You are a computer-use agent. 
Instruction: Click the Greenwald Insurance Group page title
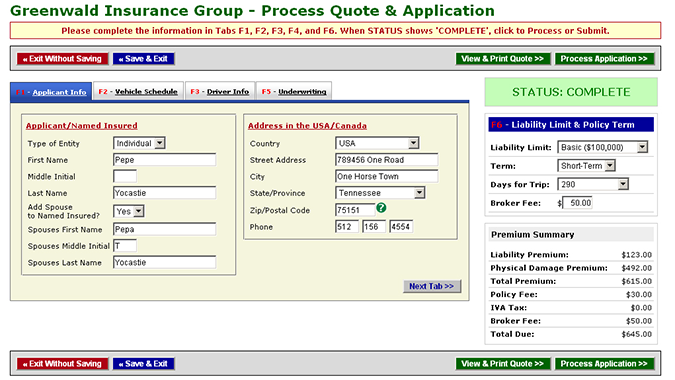pyautogui.click(x=252, y=10)
